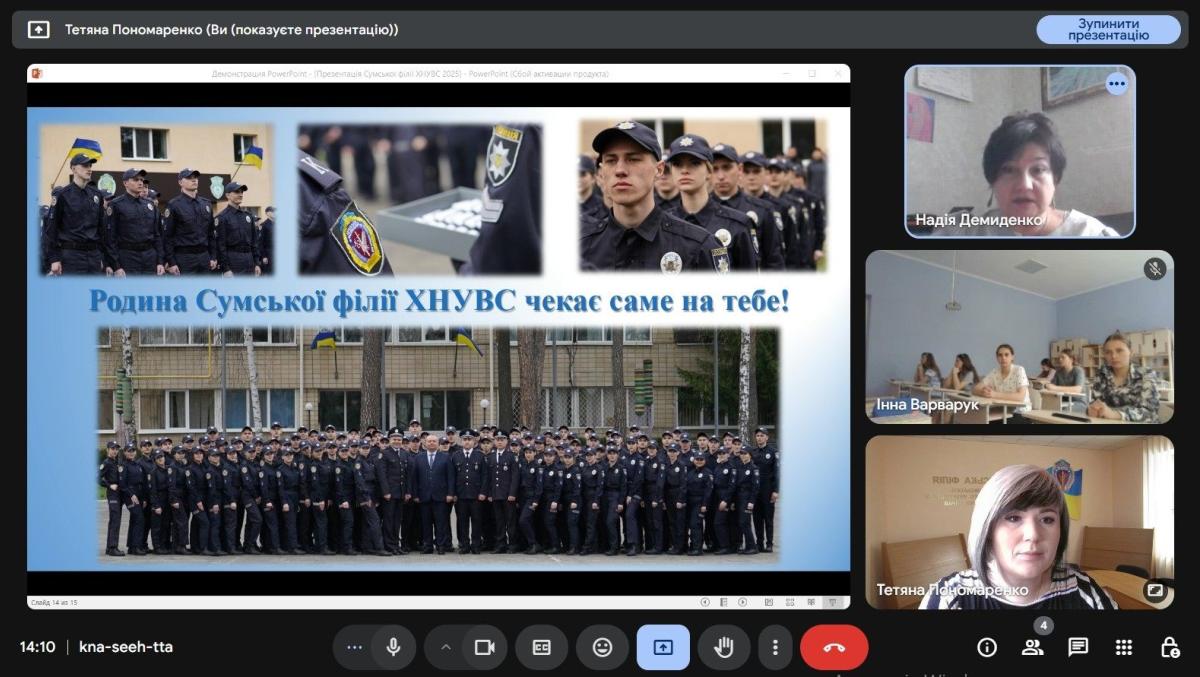
Task: Turn off the camera
Action: tap(485, 647)
